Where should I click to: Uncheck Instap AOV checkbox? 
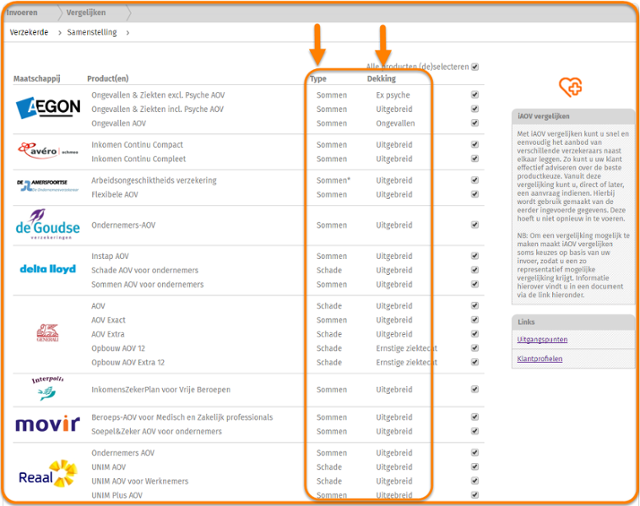[x=475, y=256]
